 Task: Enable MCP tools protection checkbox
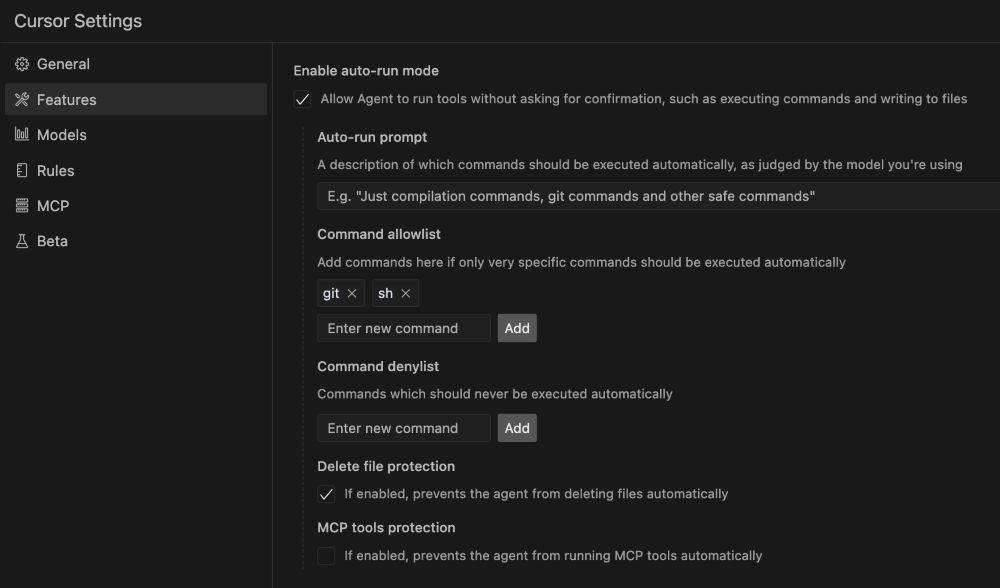coord(326,556)
